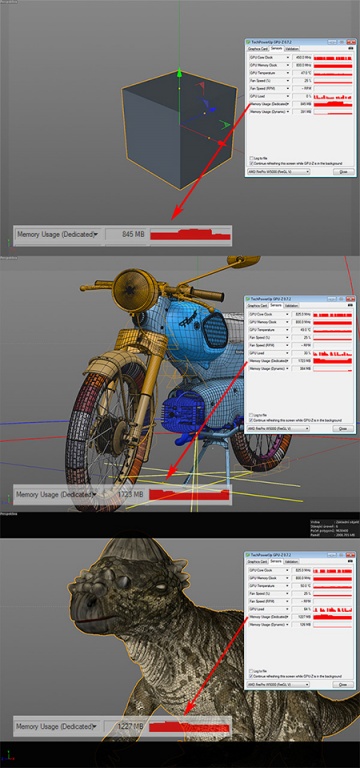The height and width of the screenshot is (768, 360).
Task: Open the AMD FirePro card selector in the GPU-Z window over the motorcycle
Action: click(278, 429)
